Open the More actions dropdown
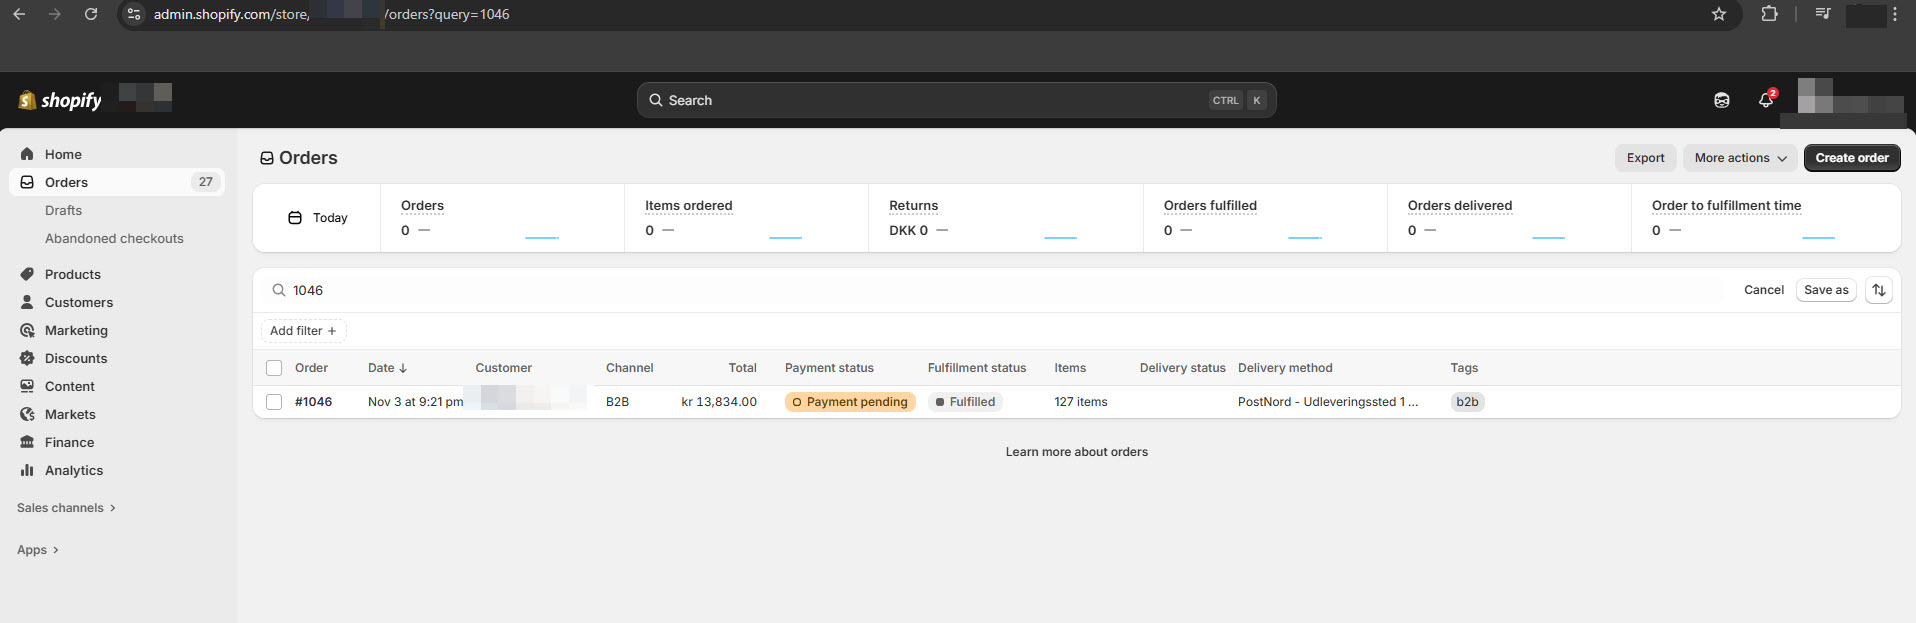The width and height of the screenshot is (1916, 623). tap(1740, 158)
